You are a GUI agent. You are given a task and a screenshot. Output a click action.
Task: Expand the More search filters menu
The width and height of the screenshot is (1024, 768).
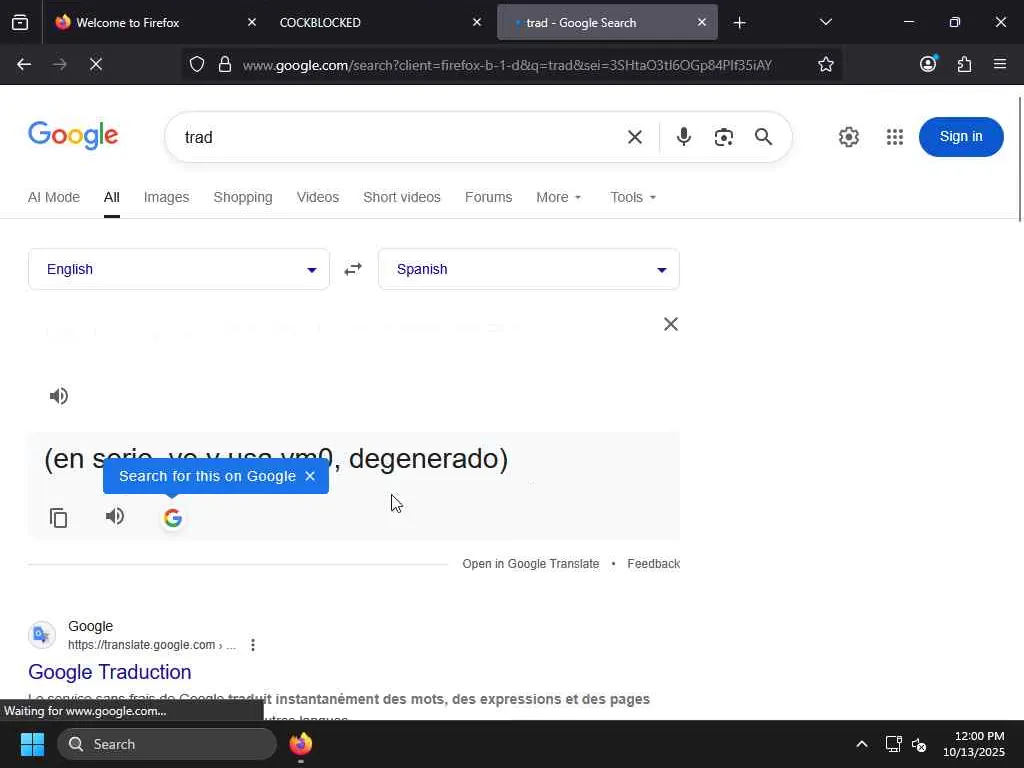tap(559, 197)
